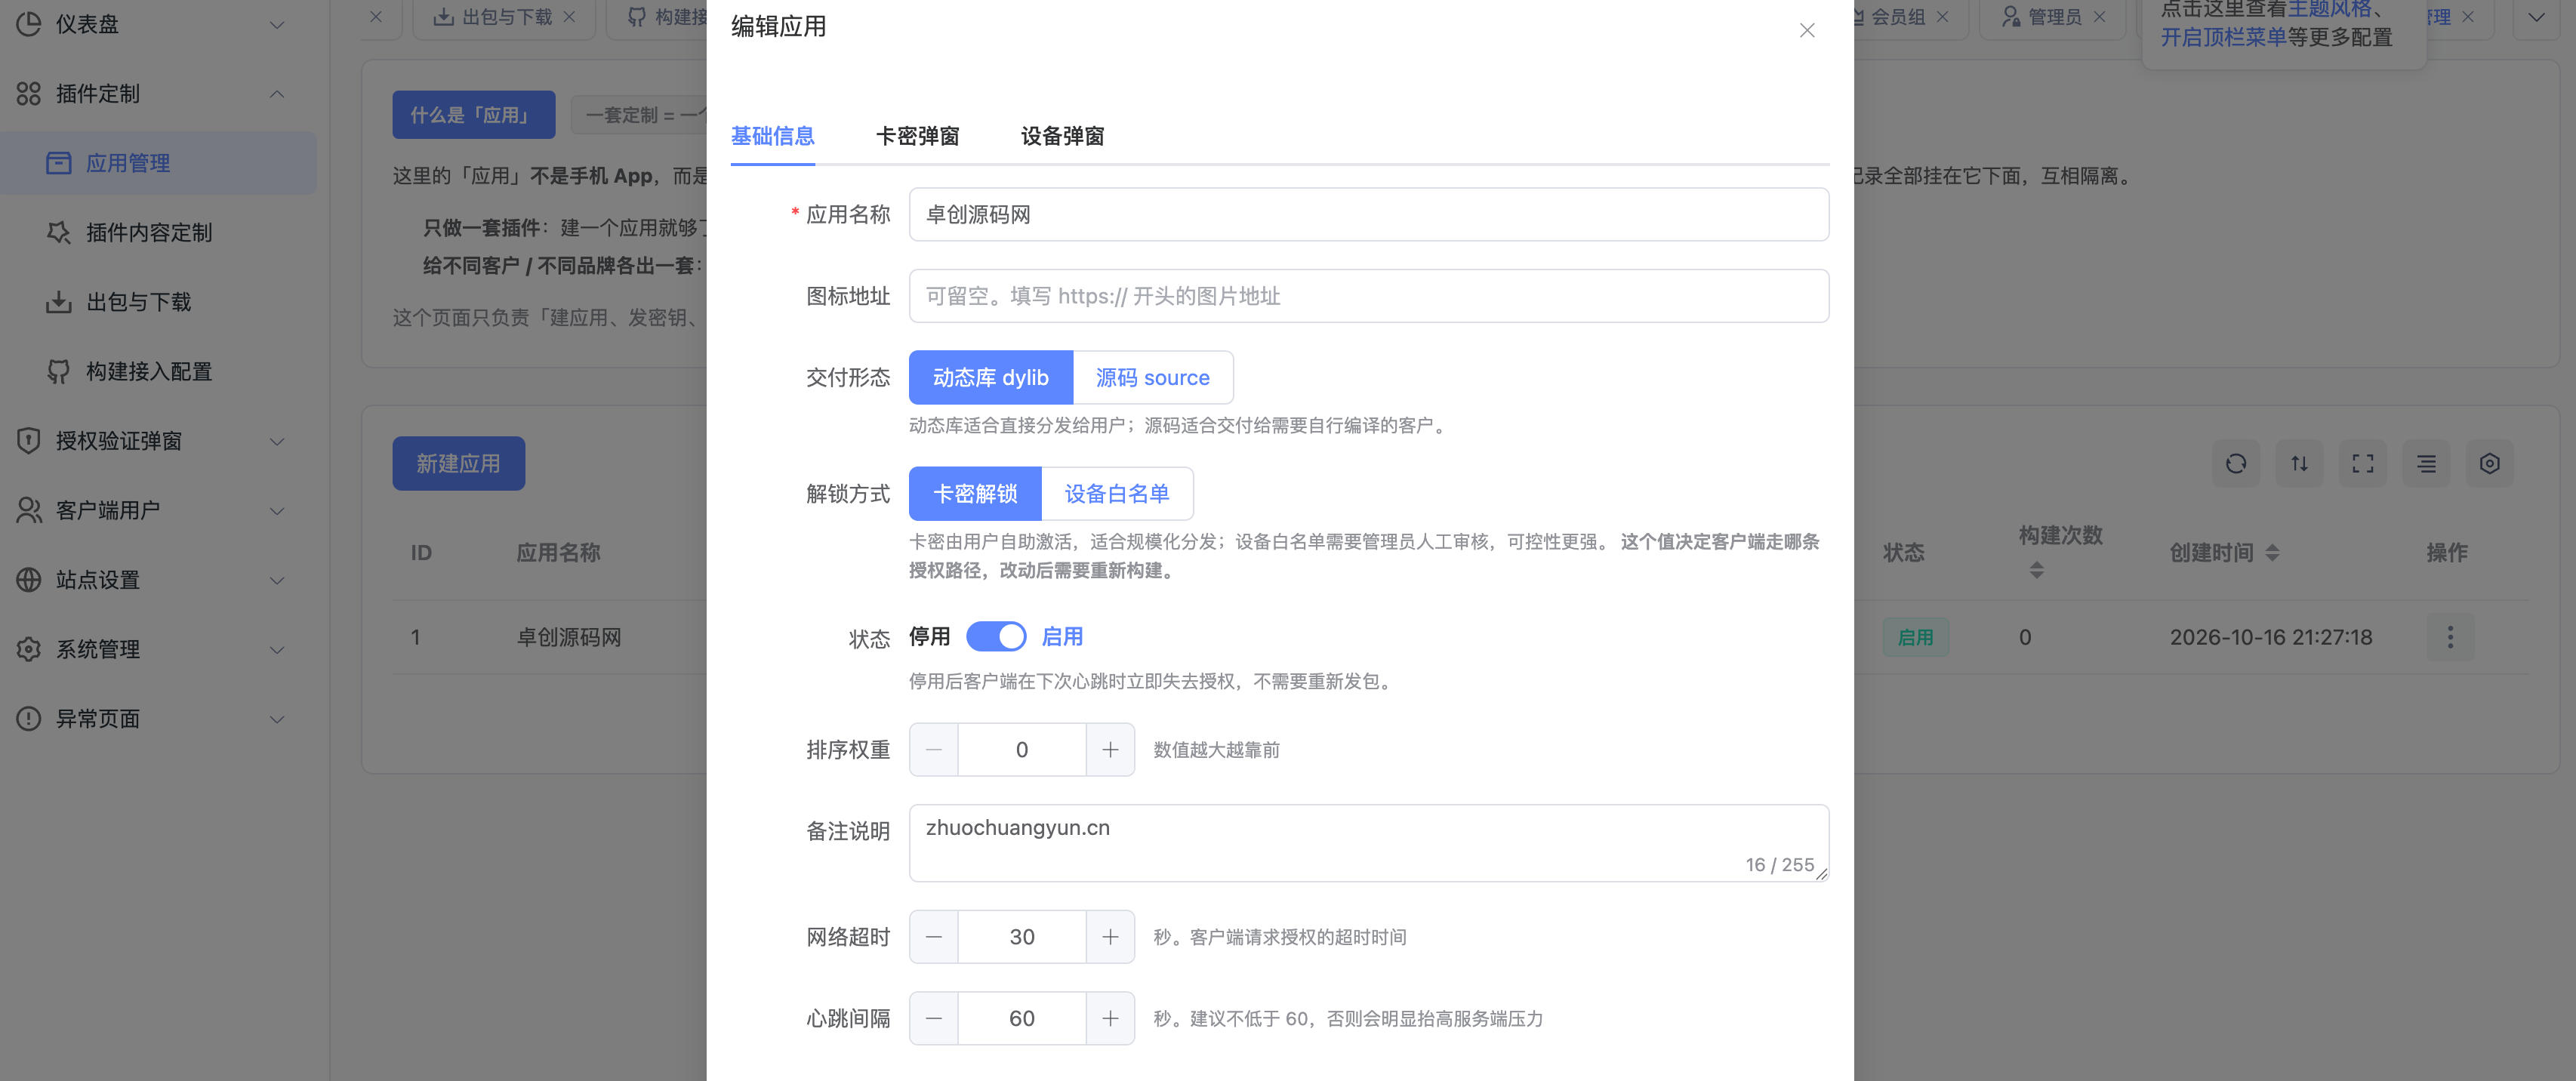Viewport: 2576px width, 1081px height.
Task: Increase 网络超时 seconds
Action: (x=1110, y=936)
